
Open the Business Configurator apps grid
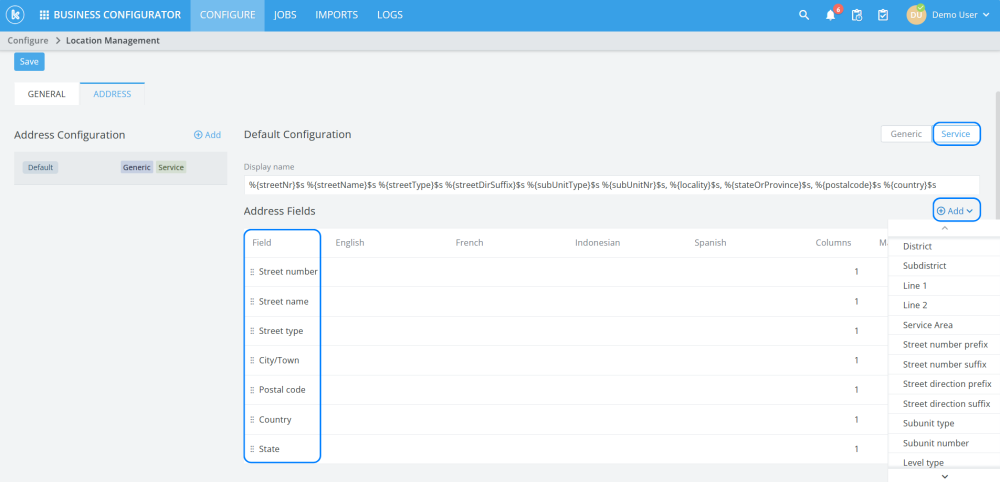tap(44, 15)
